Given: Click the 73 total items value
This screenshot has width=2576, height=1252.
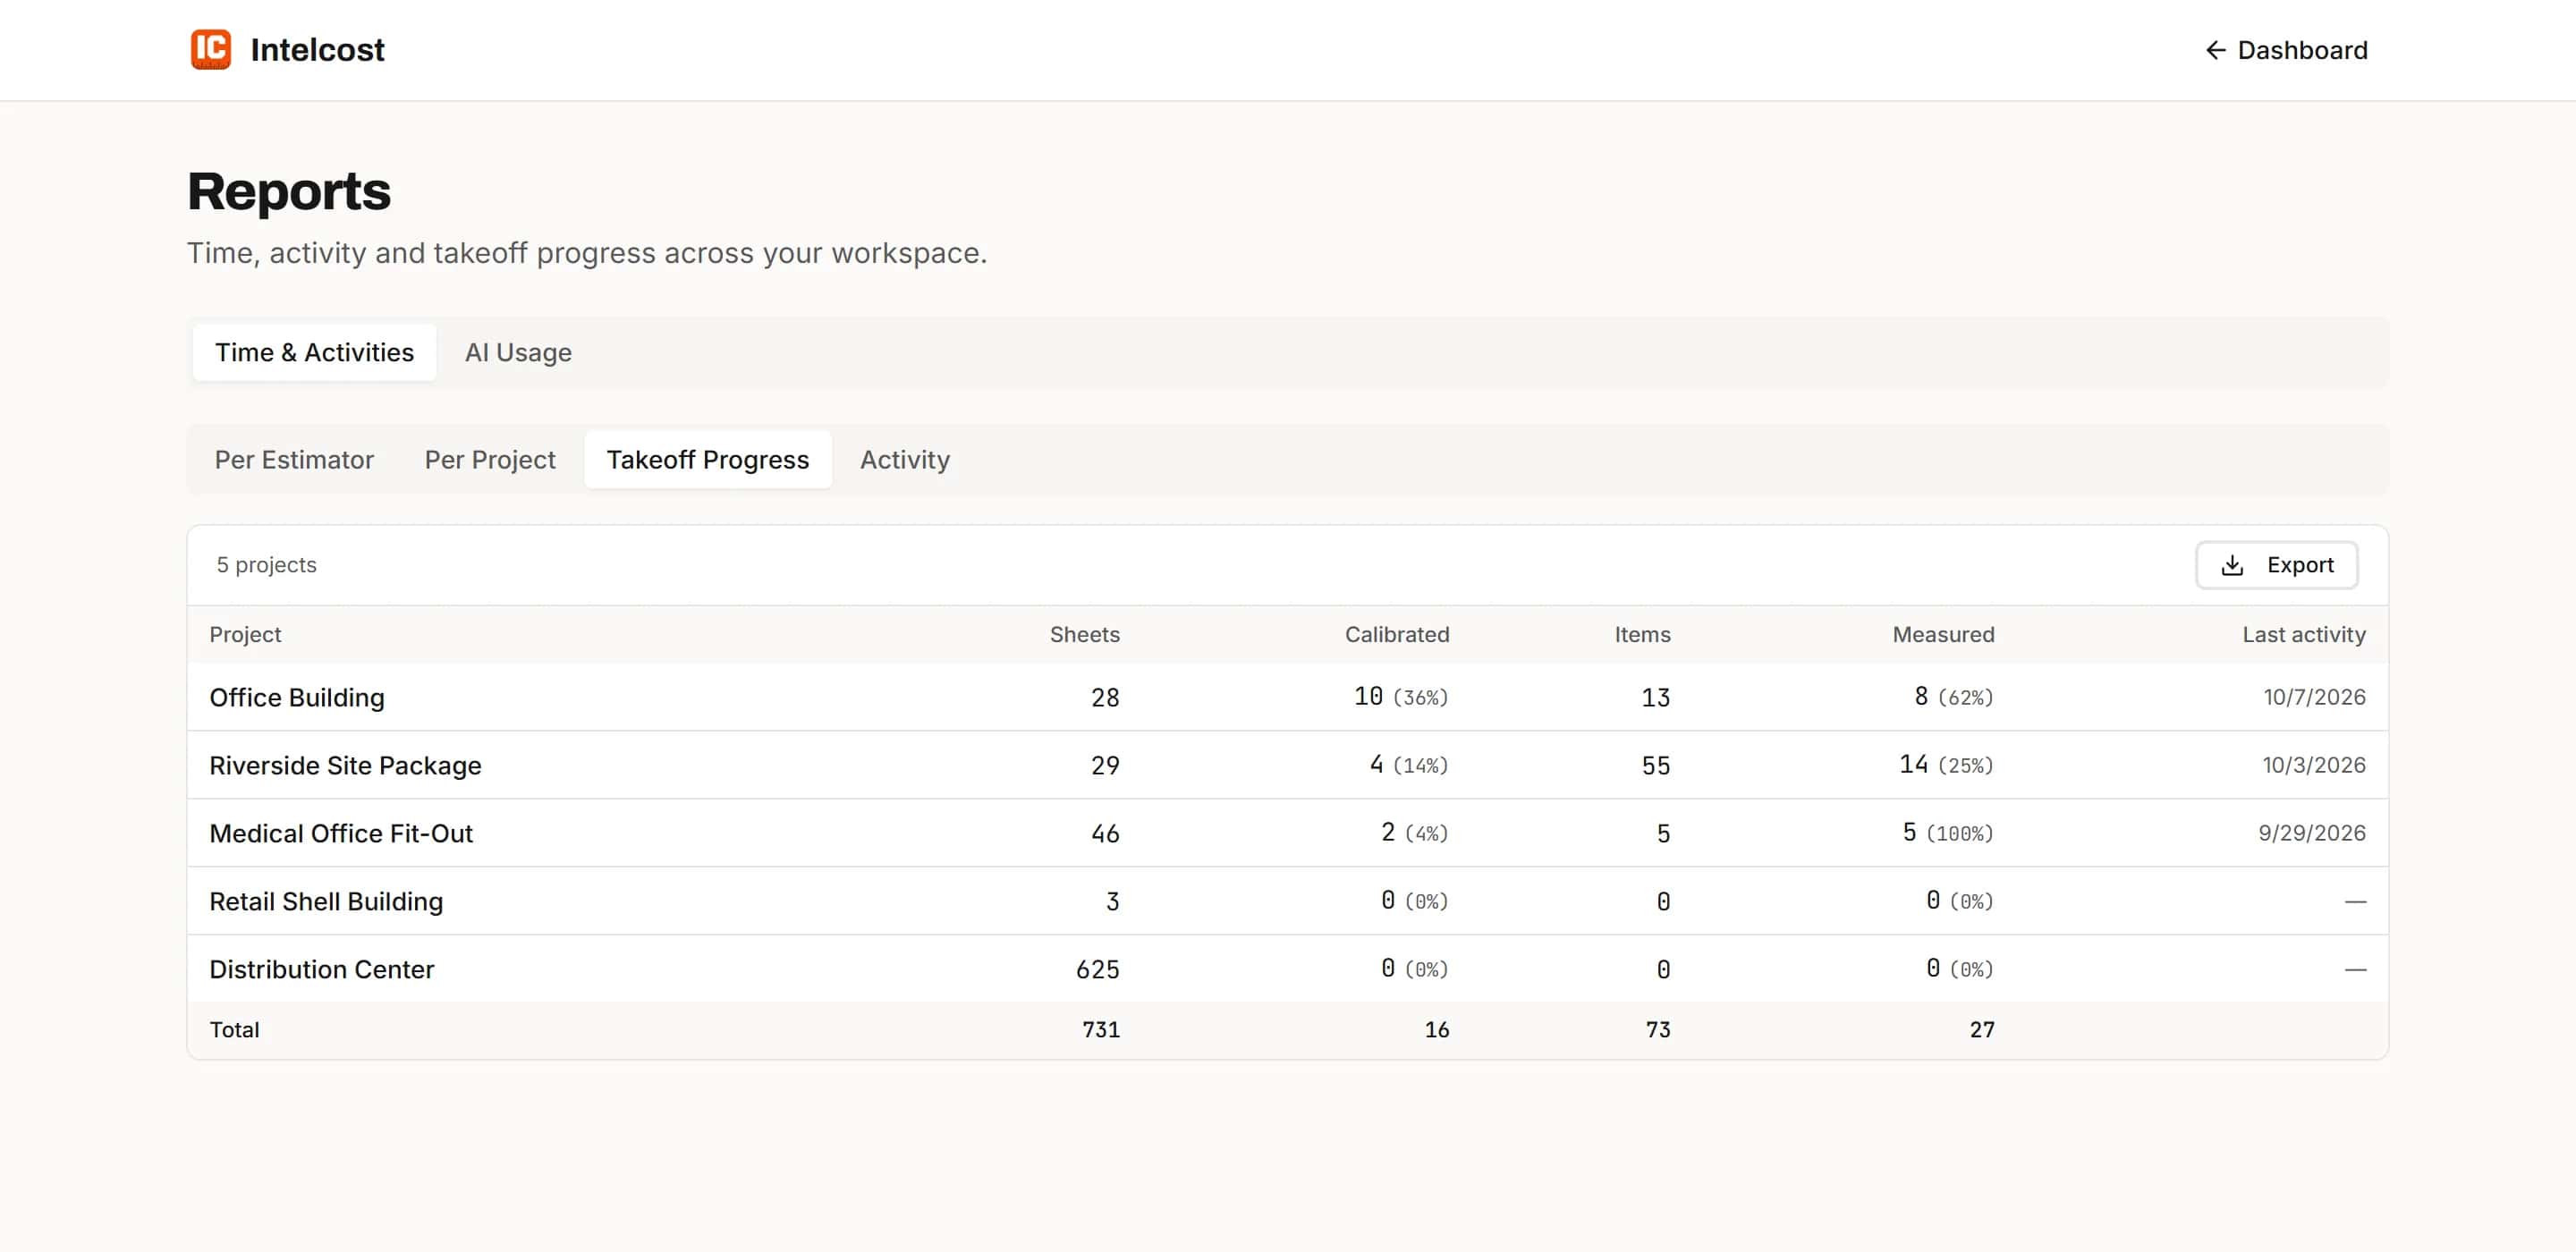Looking at the screenshot, I should click(x=1657, y=1030).
